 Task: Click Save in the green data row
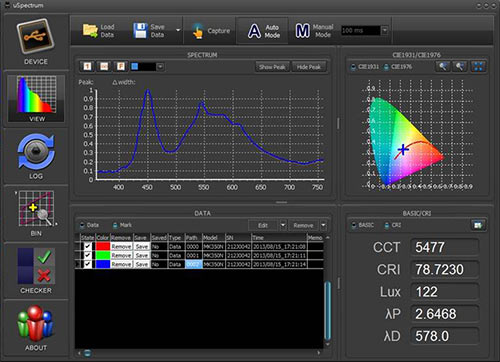tap(142, 255)
